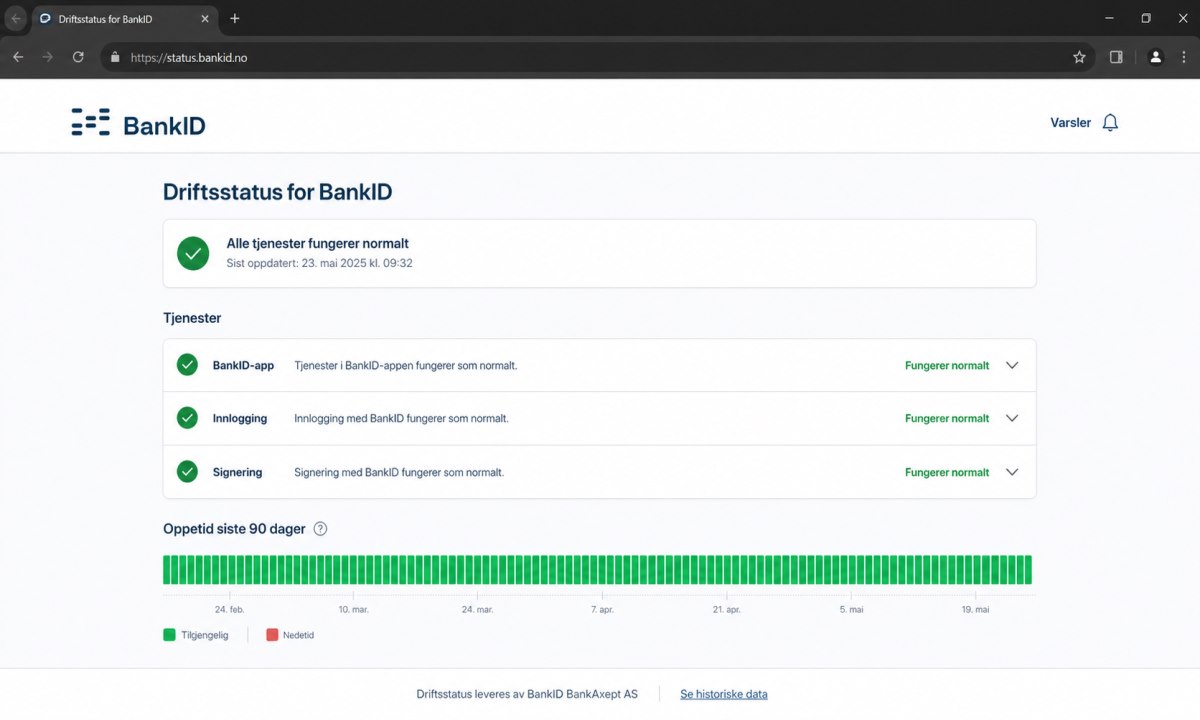Viewport: 1200px width, 720px height.
Task: Open the browser profile icon
Action: 1155,57
